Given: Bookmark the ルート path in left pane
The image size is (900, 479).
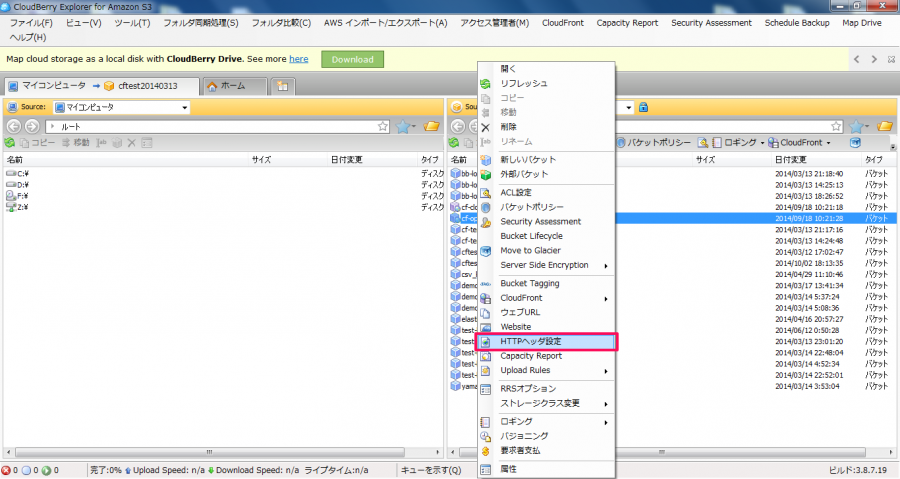Looking at the screenshot, I should [x=383, y=126].
